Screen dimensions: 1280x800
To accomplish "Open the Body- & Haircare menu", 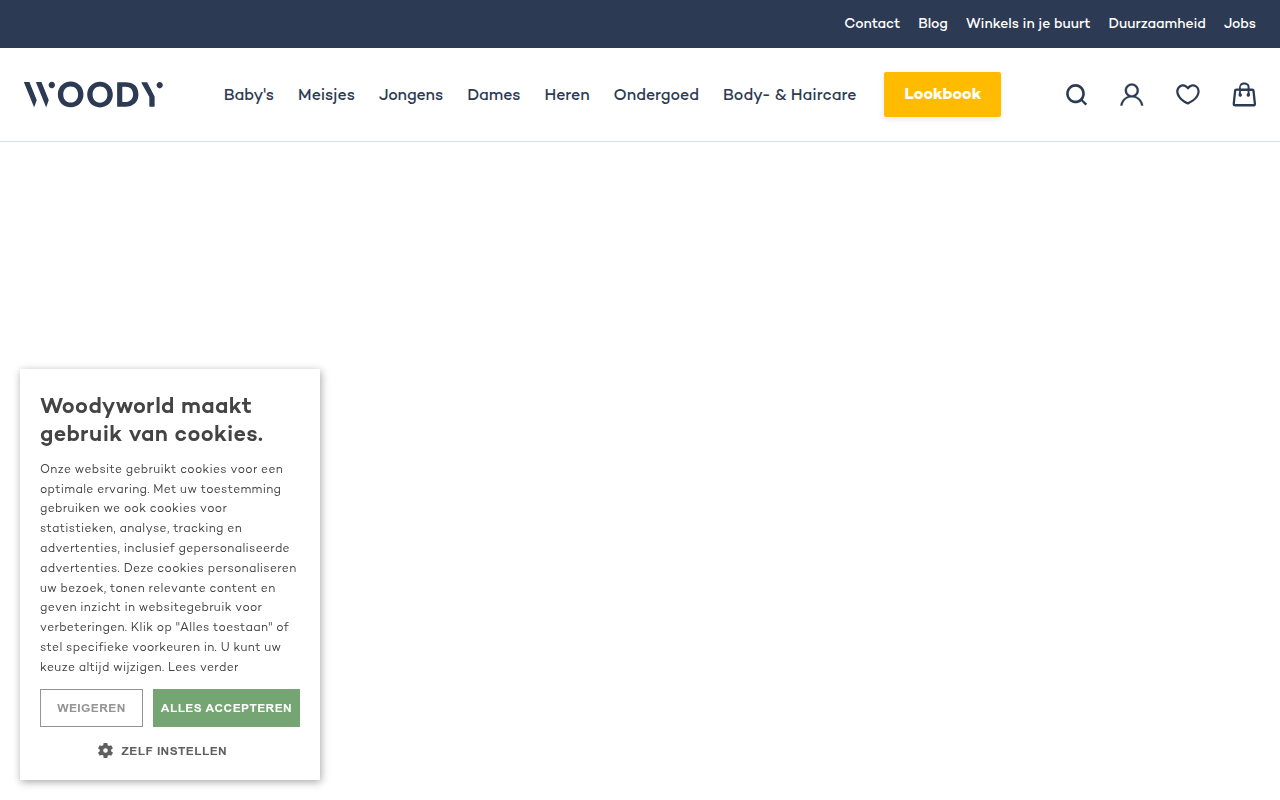I will tap(790, 95).
